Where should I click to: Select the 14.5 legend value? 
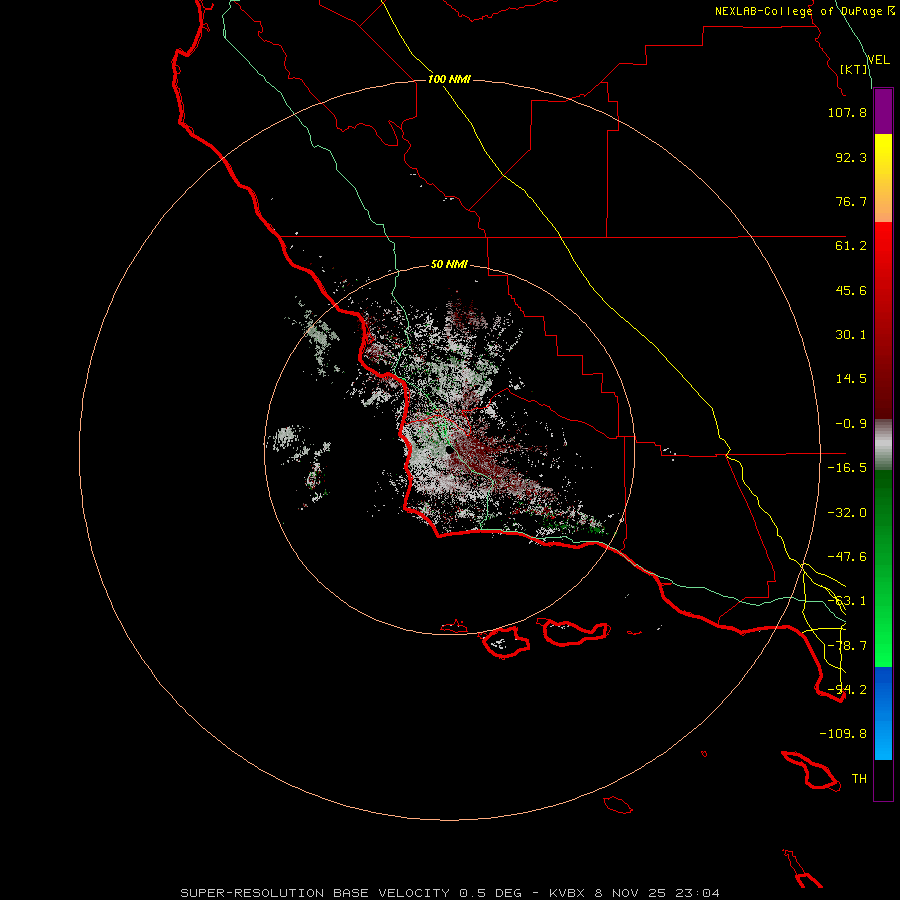pos(851,379)
